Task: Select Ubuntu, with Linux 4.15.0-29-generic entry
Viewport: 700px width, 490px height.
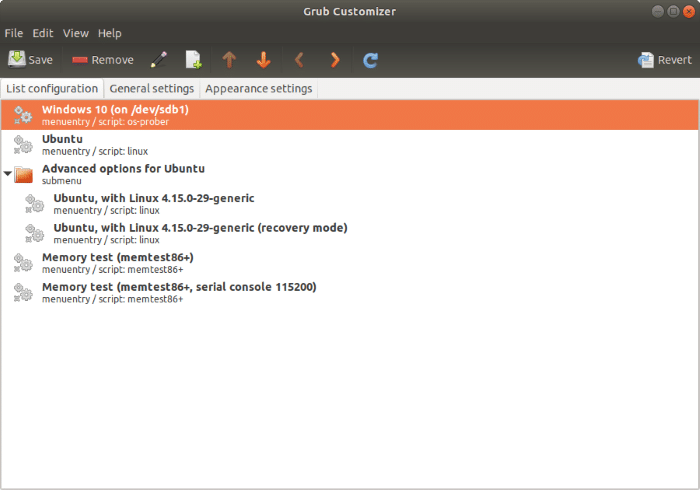Action: point(350,203)
